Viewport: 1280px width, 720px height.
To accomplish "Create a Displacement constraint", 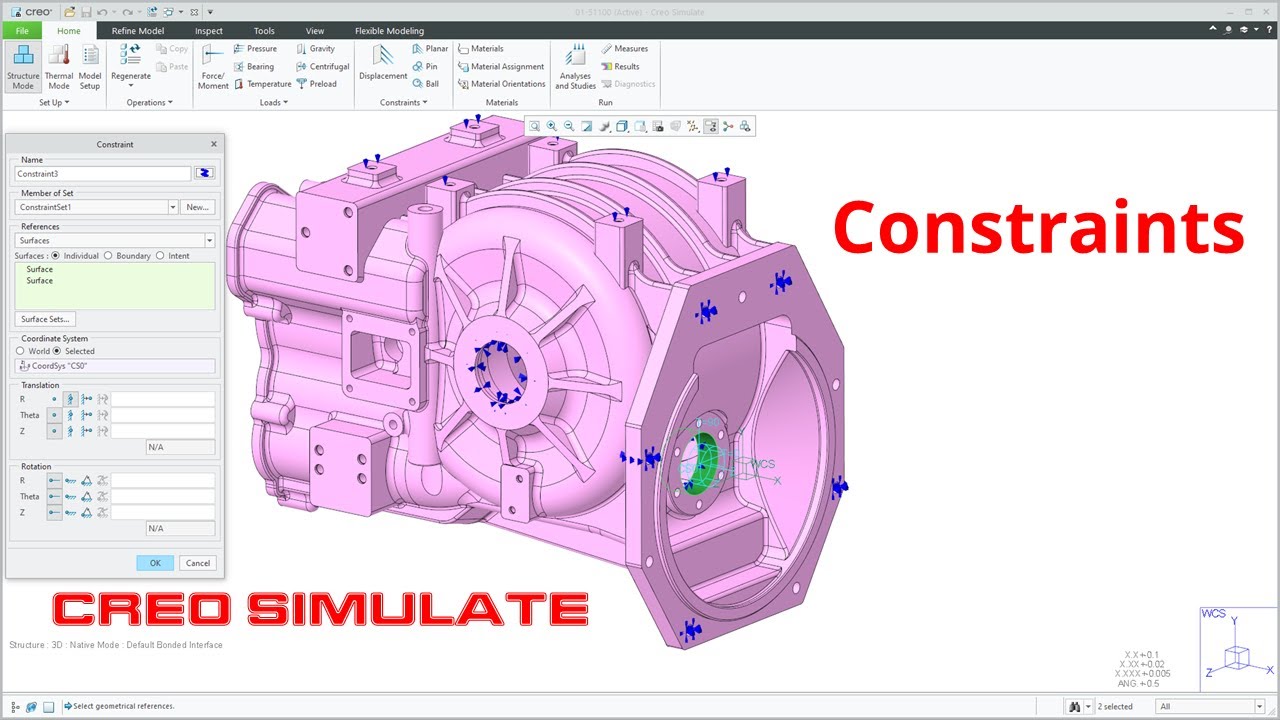I will pos(383,62).
